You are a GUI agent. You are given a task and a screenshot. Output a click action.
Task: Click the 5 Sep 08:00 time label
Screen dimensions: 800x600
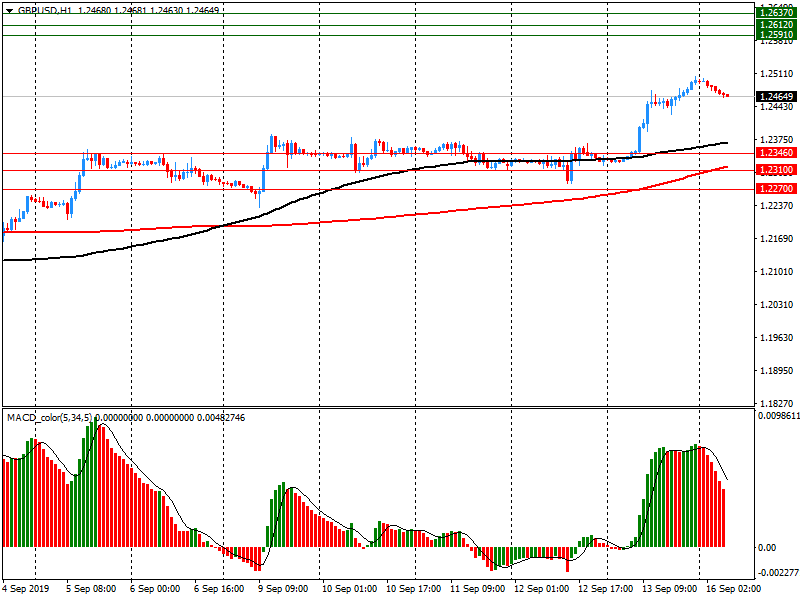(x=91, y=589)
